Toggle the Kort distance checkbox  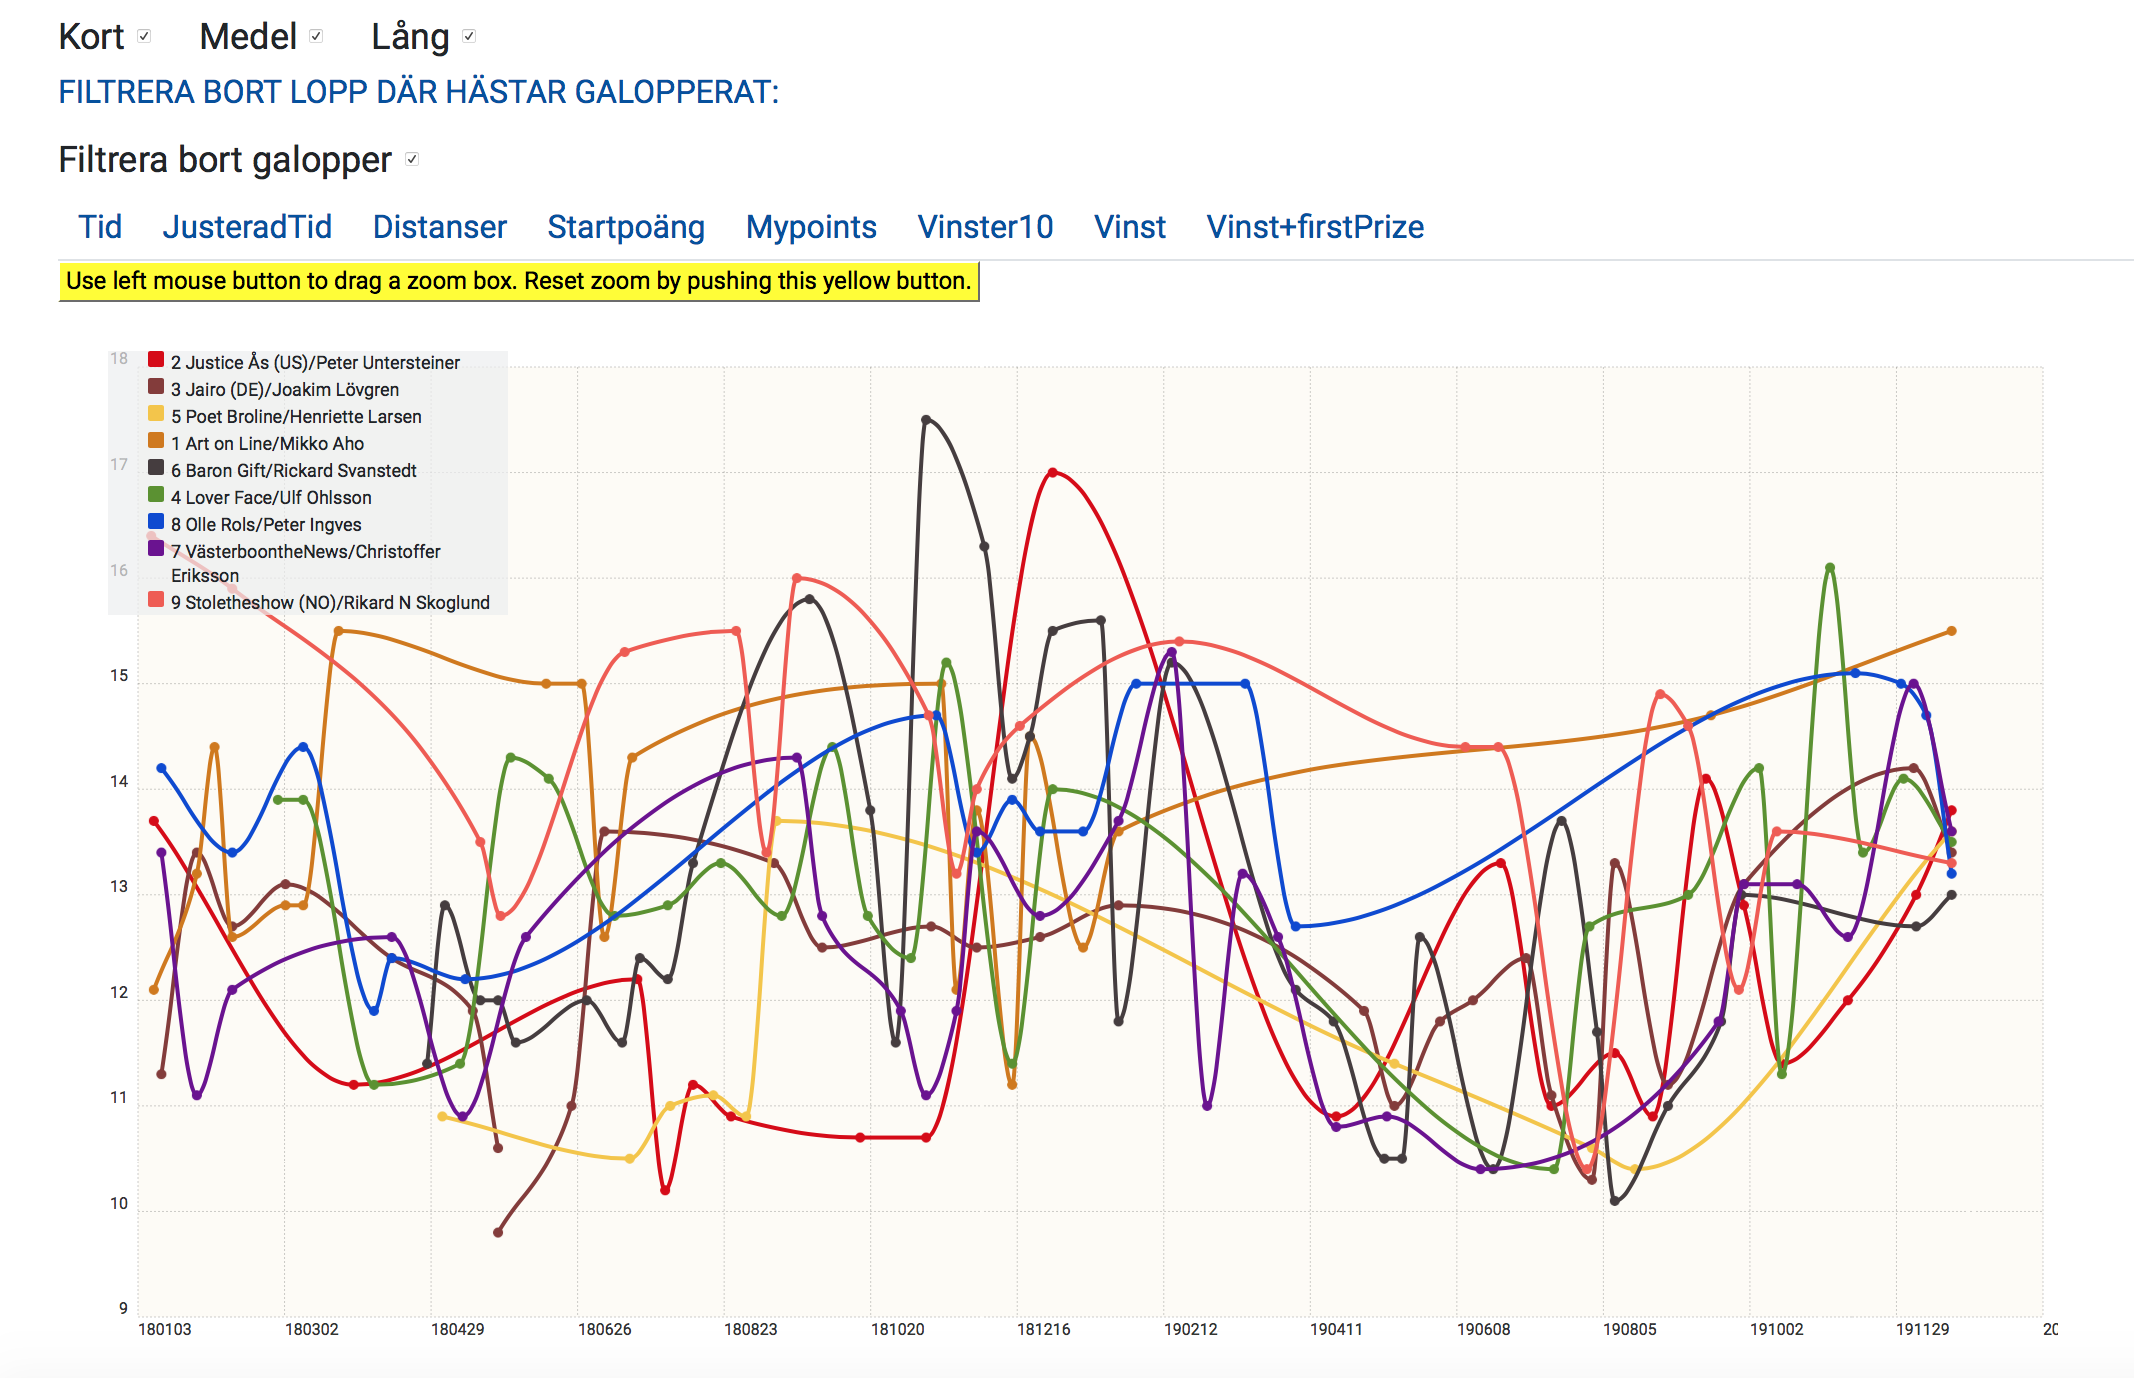144,36
